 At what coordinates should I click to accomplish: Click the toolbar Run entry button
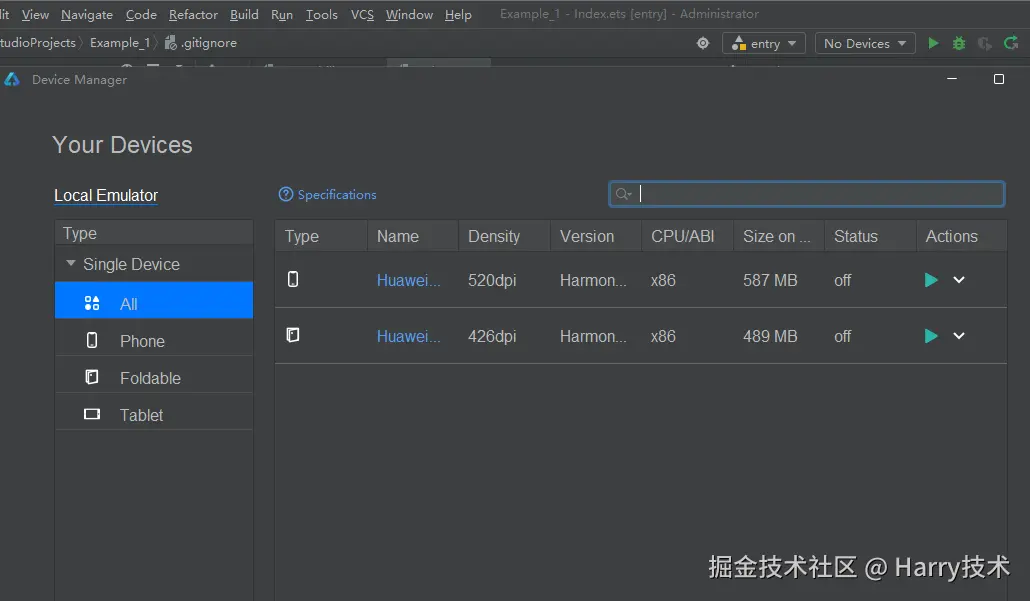[933, 43]
